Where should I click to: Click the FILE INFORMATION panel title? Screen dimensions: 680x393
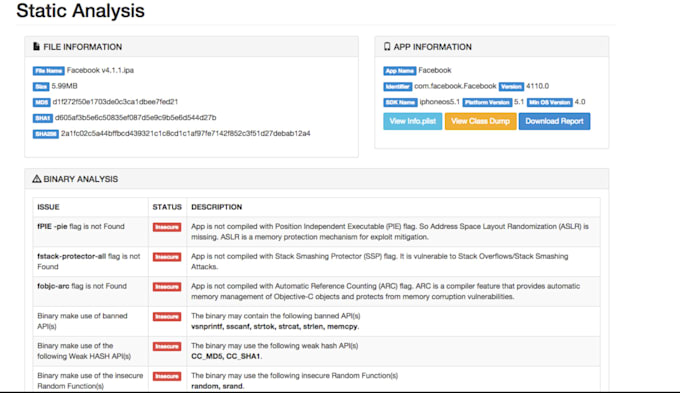click(82, 47)
